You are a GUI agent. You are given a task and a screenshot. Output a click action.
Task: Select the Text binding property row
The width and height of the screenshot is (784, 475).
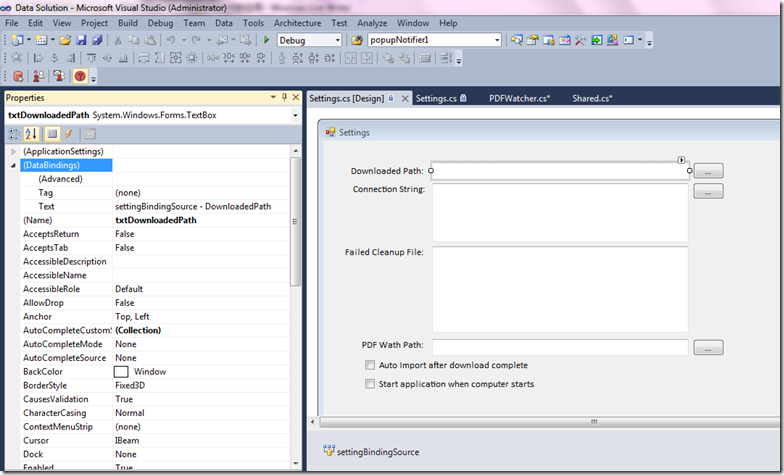point(154,206)
